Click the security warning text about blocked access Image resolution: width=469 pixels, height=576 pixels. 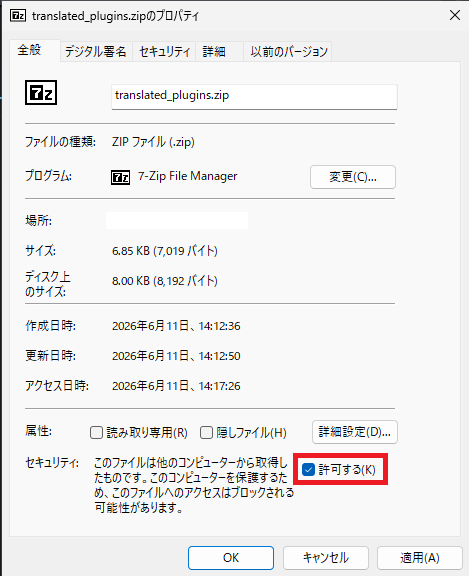coord(194,485)
